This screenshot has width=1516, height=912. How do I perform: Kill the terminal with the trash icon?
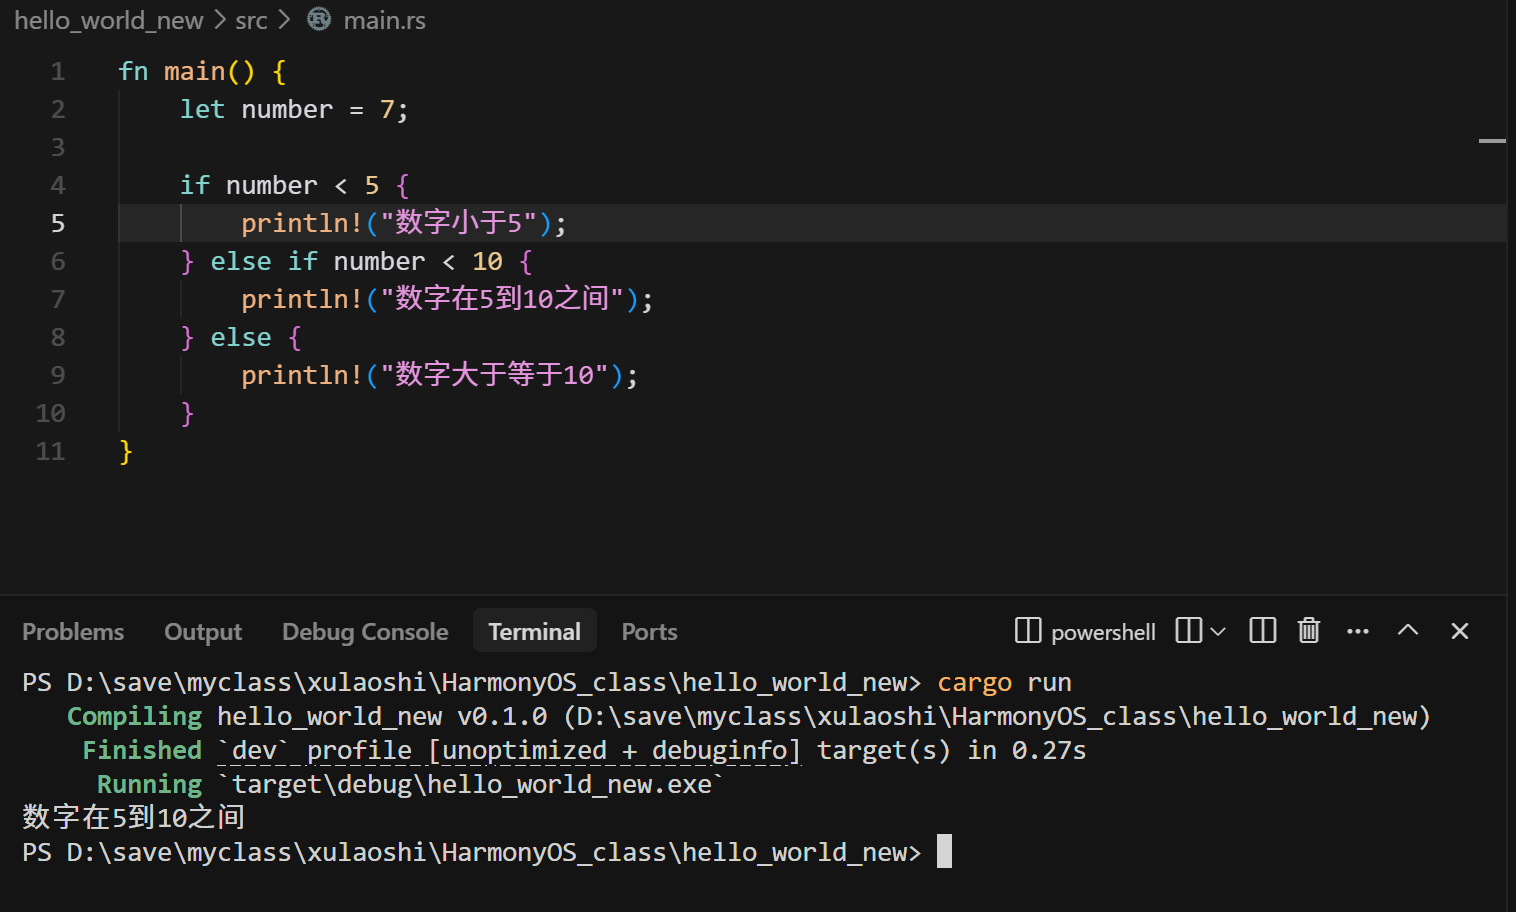[1309, 630]
